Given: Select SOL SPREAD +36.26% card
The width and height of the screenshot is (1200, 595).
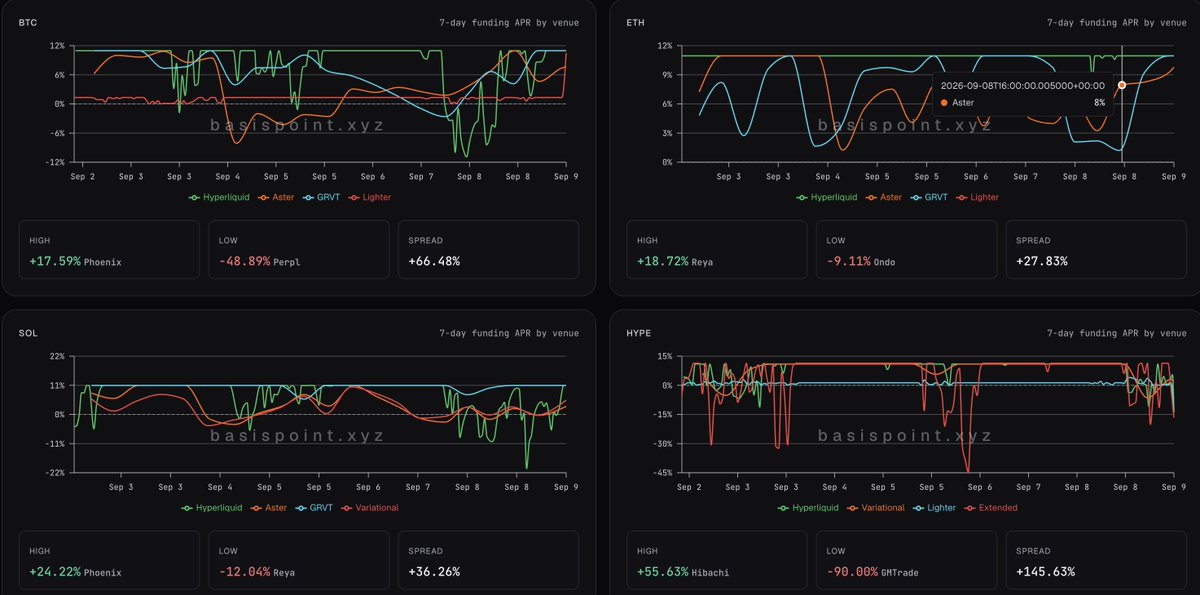Looking at the screenshot, I should click(488, 560).
